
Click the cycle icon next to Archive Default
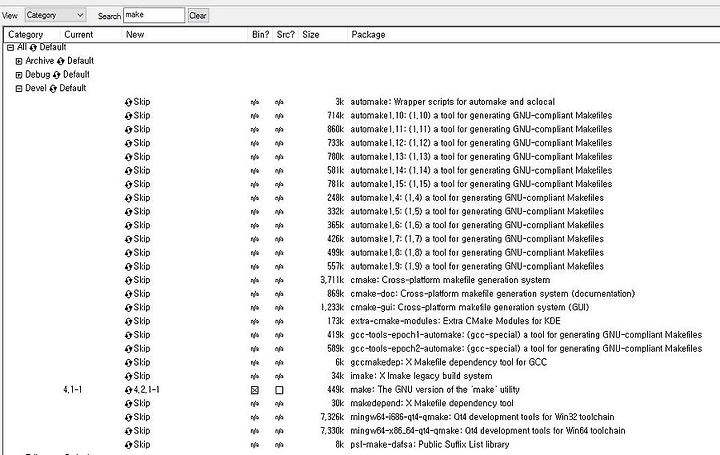(x=61, y=62)
